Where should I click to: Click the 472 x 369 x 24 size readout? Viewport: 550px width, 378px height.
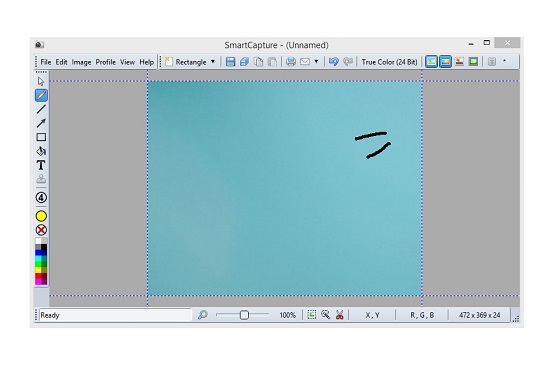tap(479, 315)
